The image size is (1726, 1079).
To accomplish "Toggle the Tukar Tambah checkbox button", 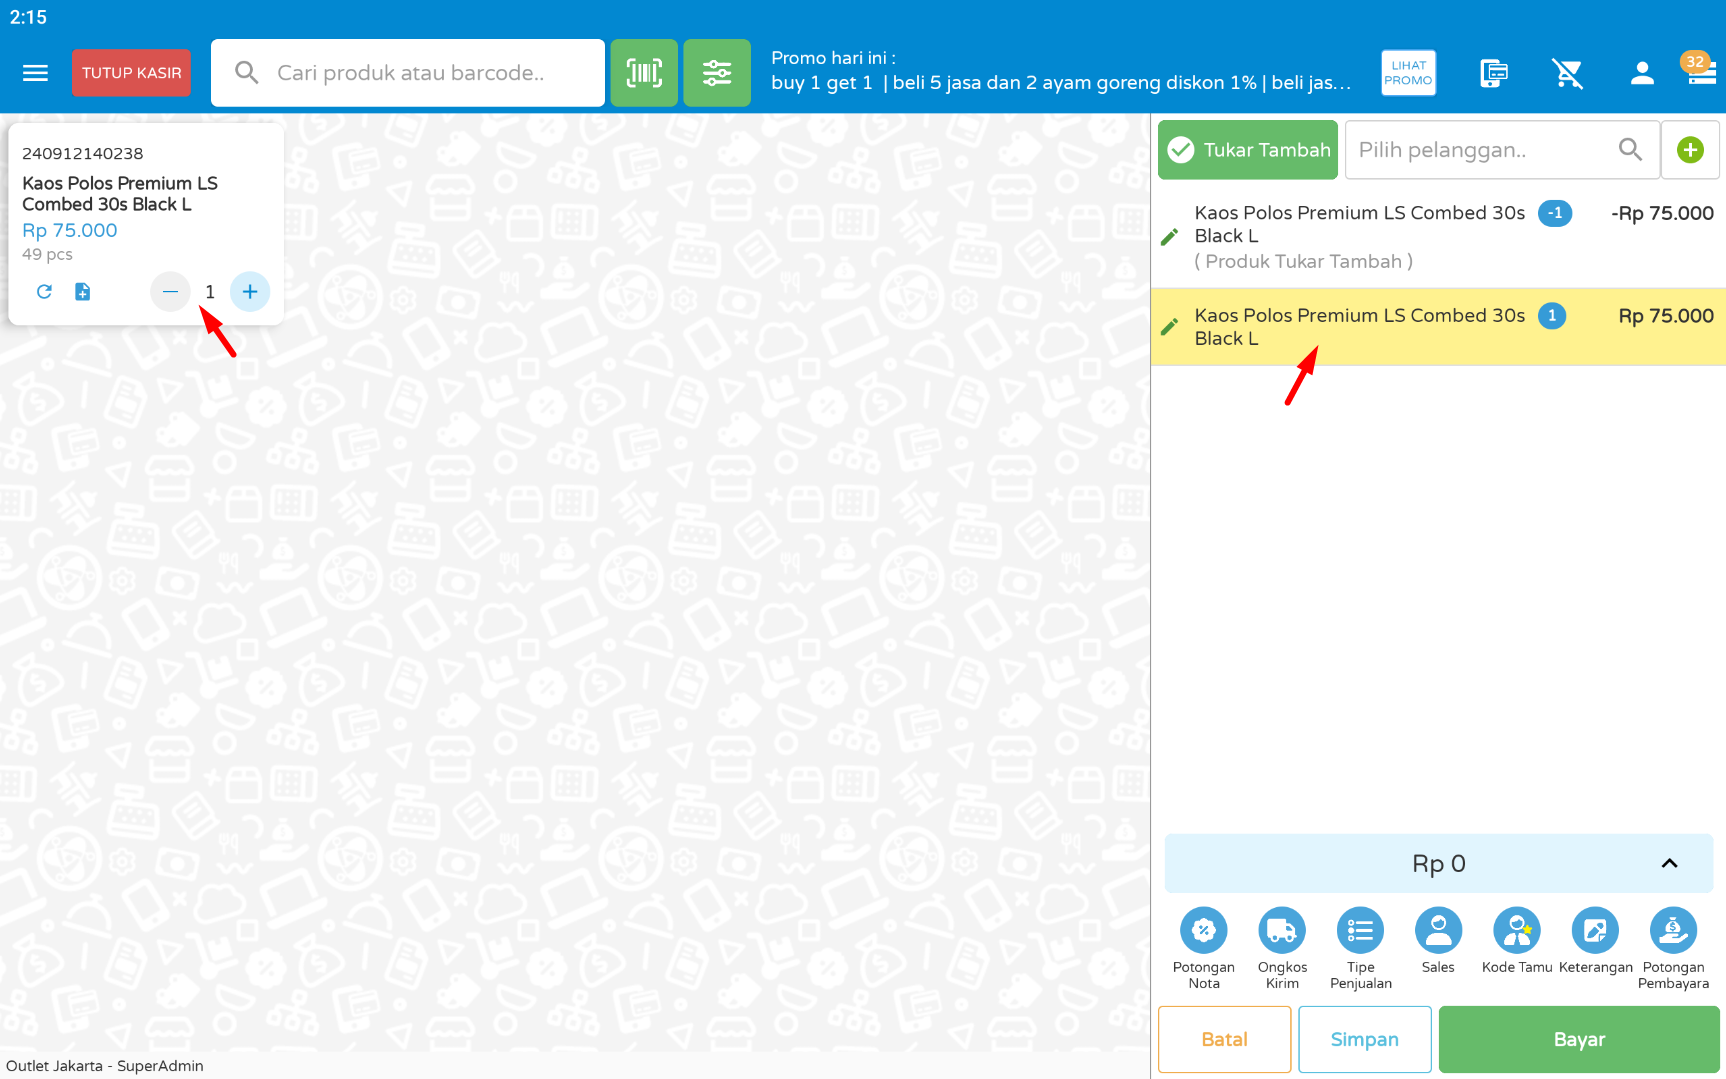I will [x=1248, y=150].
